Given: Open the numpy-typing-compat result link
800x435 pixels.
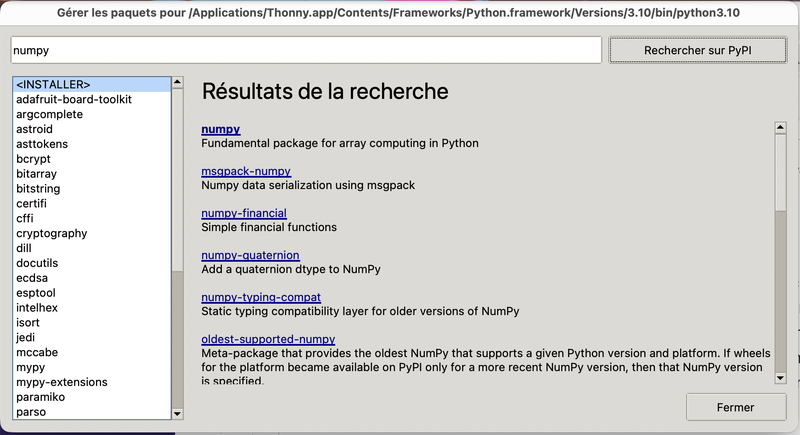Looking at the screenshot, I should pos(261,297).
